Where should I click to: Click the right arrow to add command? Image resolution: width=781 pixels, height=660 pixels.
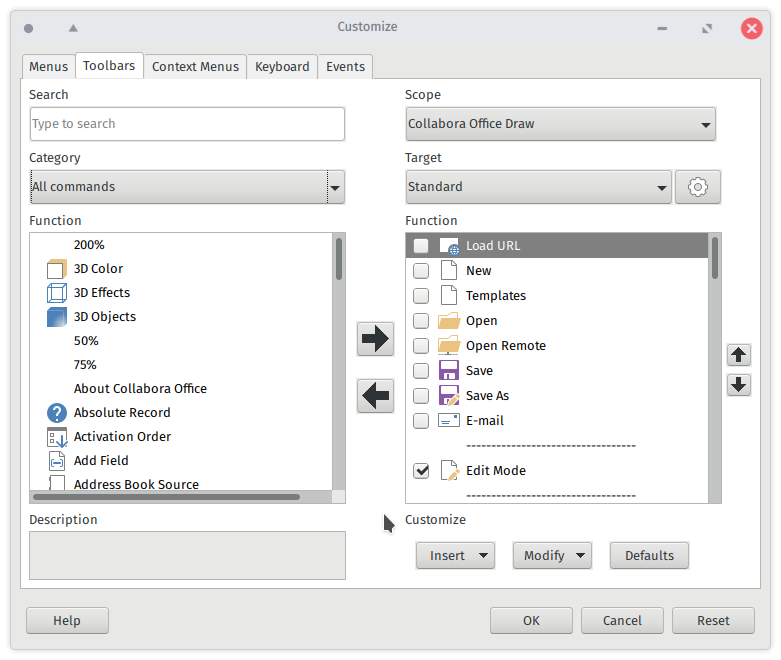tap(375, 339)
